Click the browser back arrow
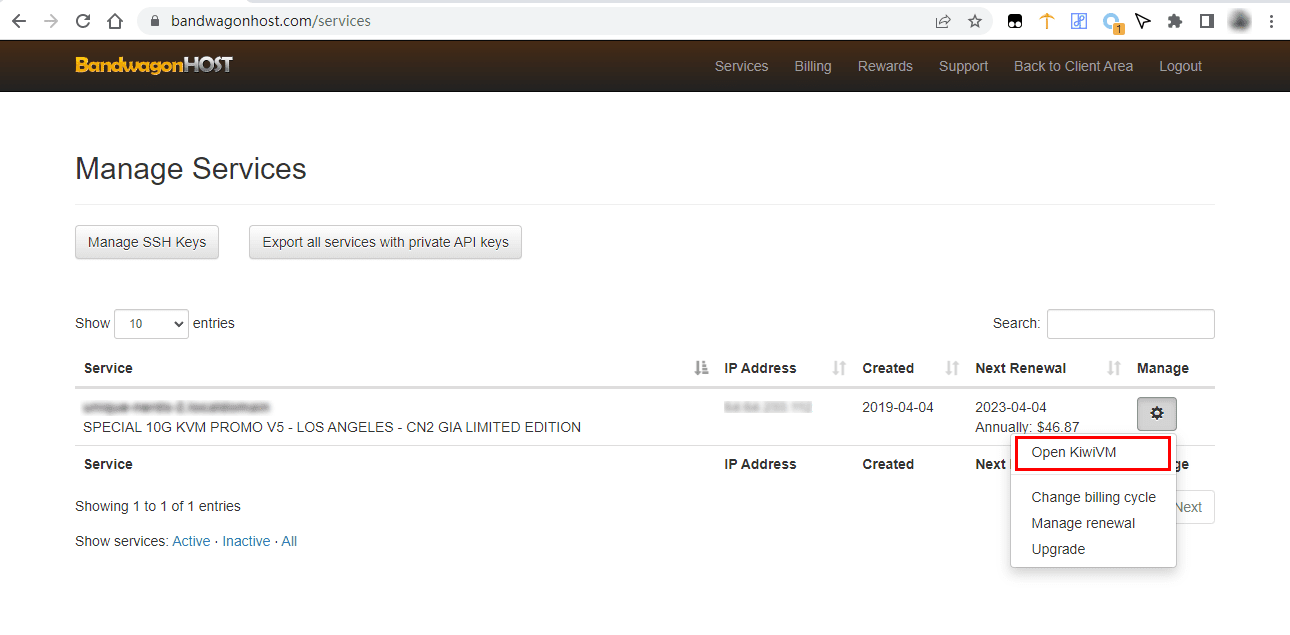This screenshot has width=1290, height=635. (x=19, y=21)
